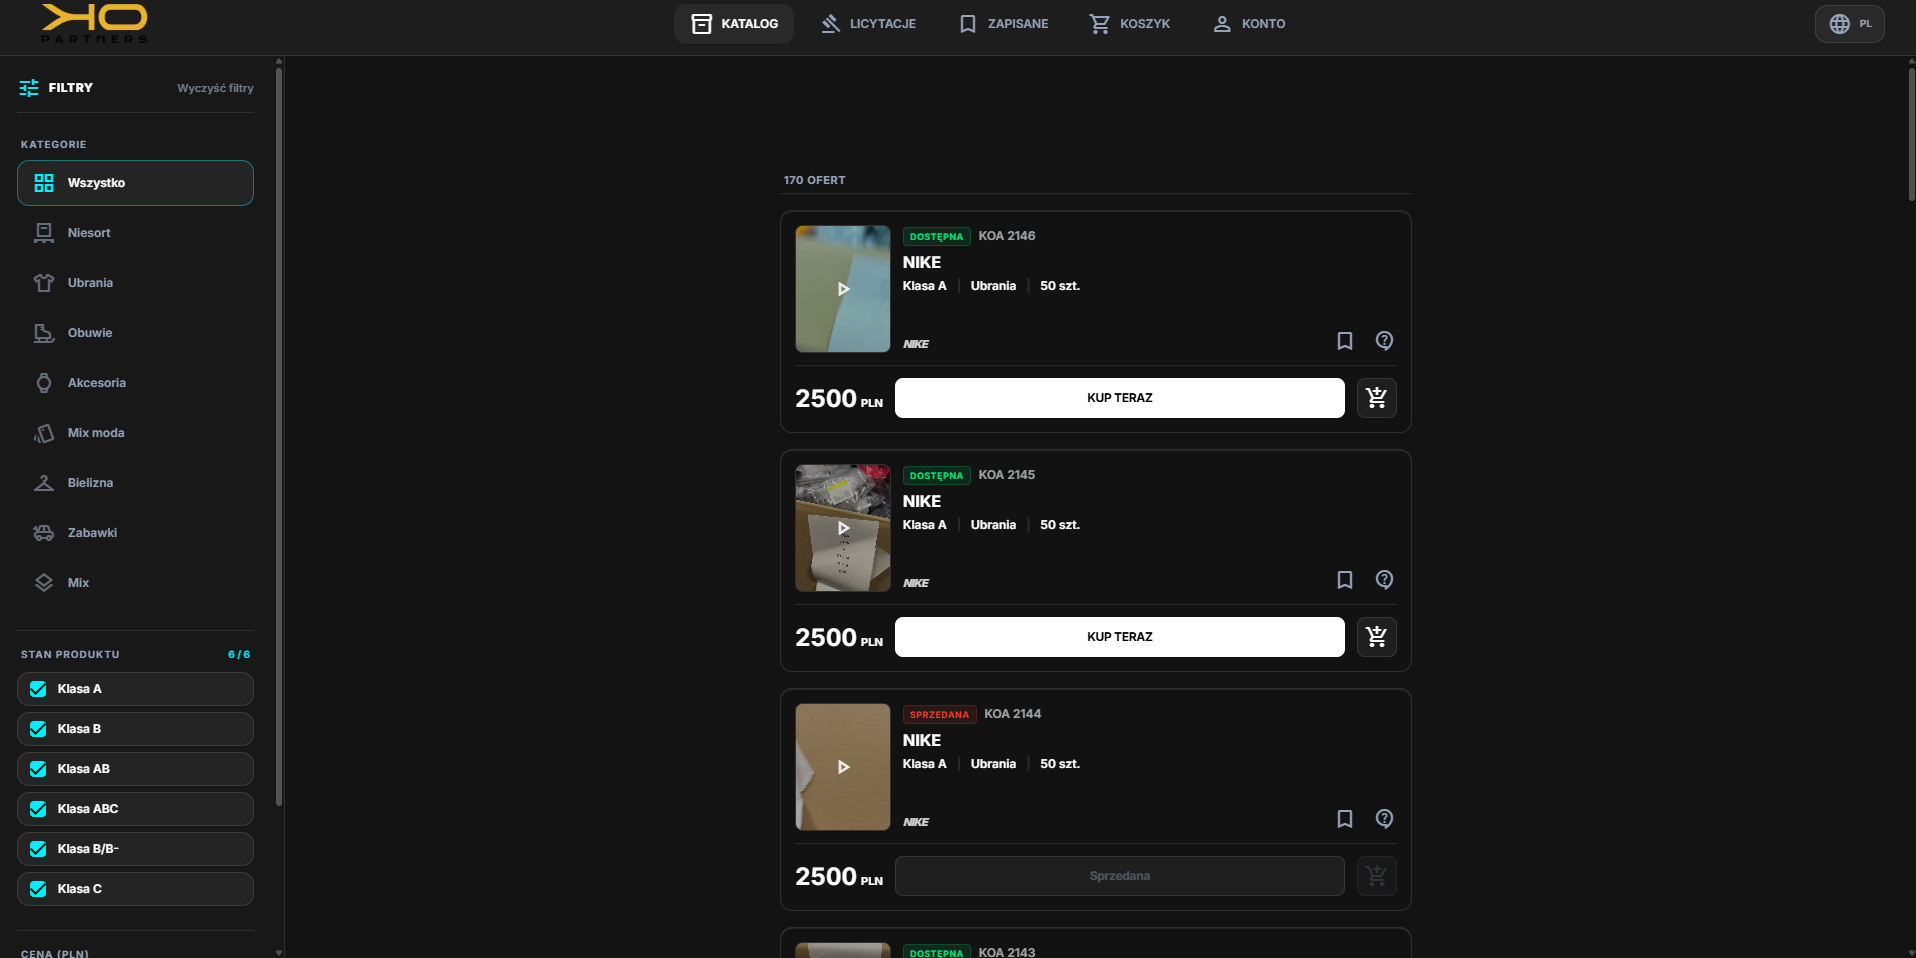Click the Dostępna badge on KOA 2146
The width and height of the screenshot is (1916, 958).
pos(936,237)
